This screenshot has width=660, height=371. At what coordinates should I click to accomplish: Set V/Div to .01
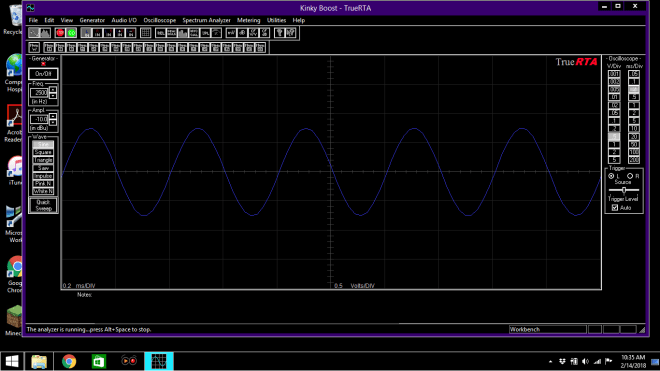tap(614, 97)
